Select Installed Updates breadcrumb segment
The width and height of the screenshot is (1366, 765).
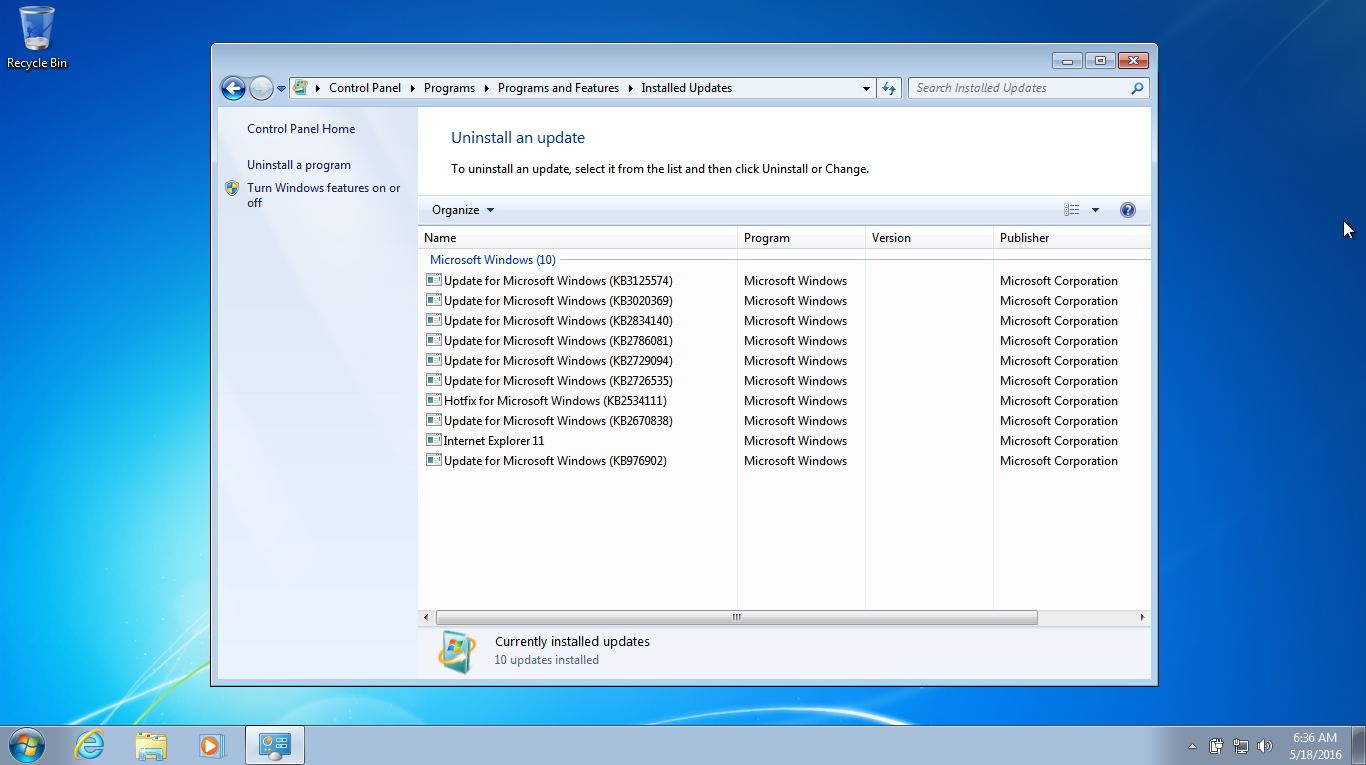(x=687, y=88)
